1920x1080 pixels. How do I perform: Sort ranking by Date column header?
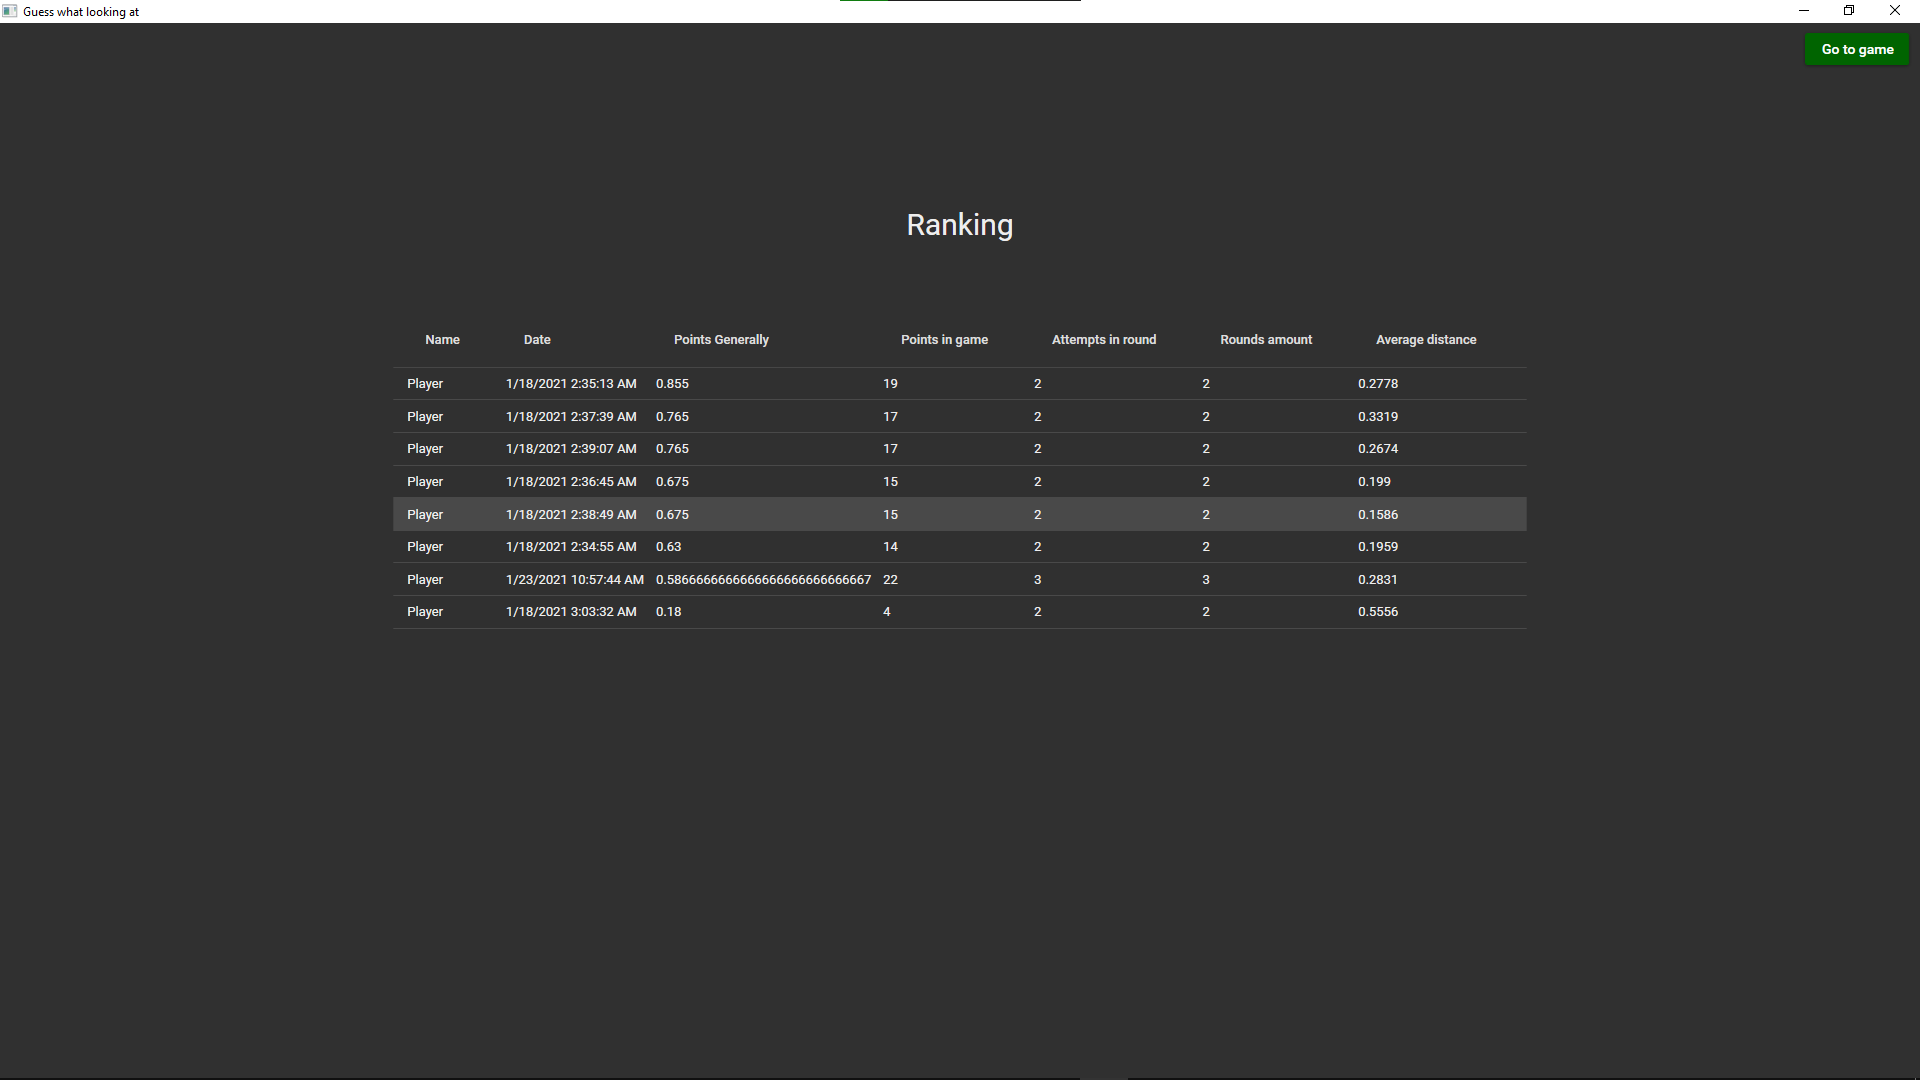coord(537,340)
